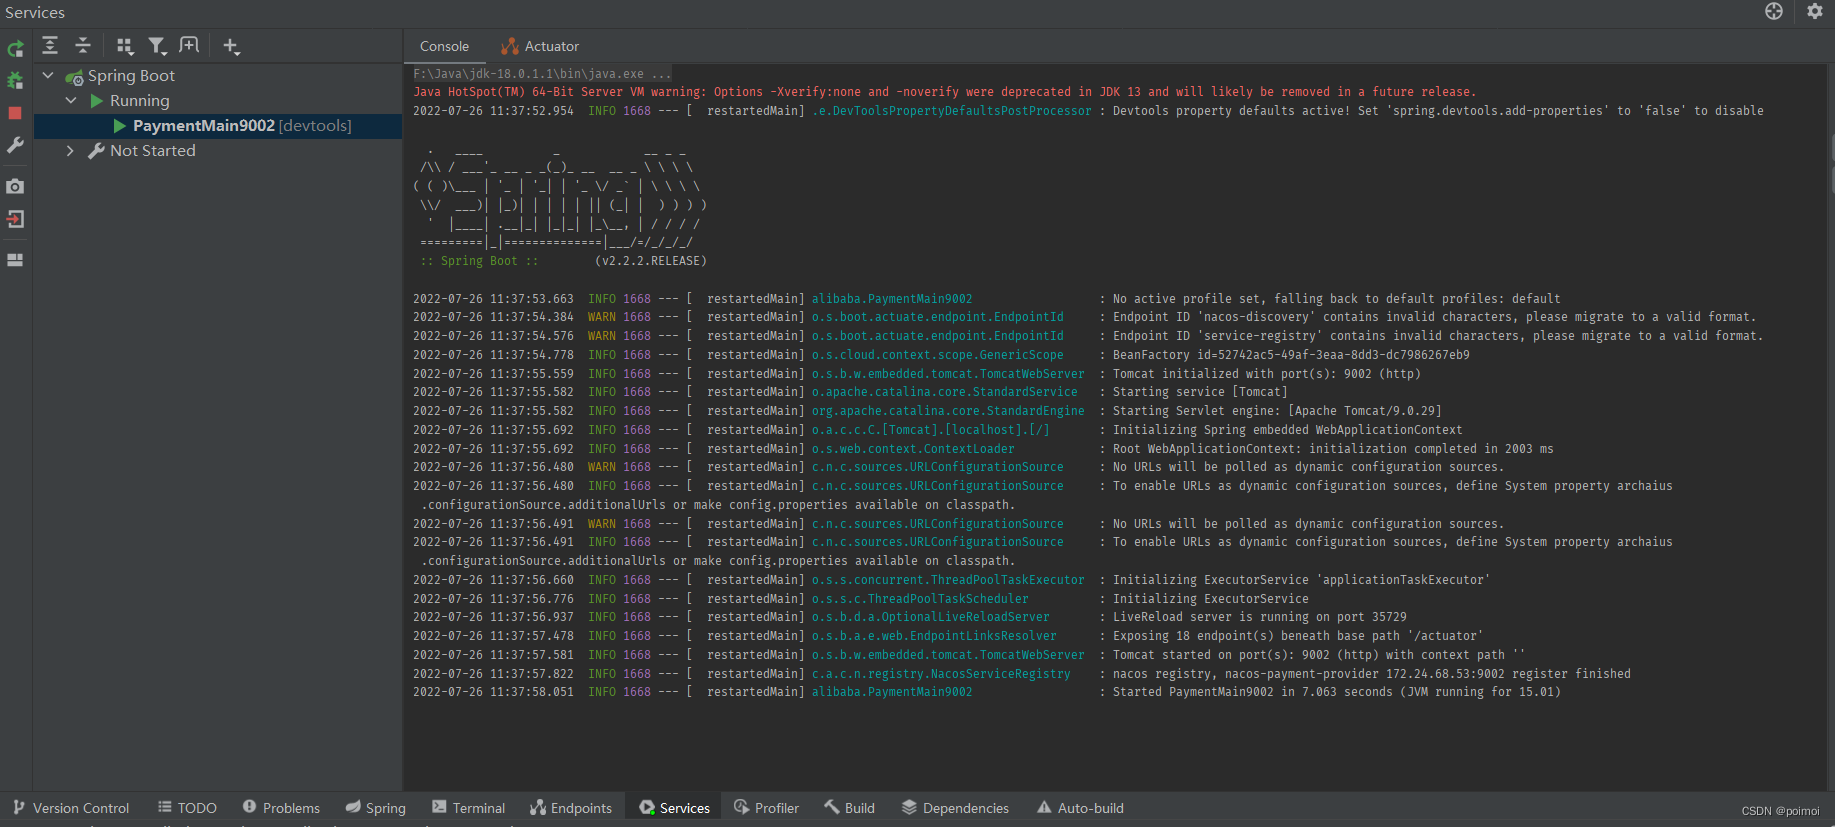Click 'Exposing 18 endpoint(s)' log message
This screenshot has height=827, width=1835.
1298,636
